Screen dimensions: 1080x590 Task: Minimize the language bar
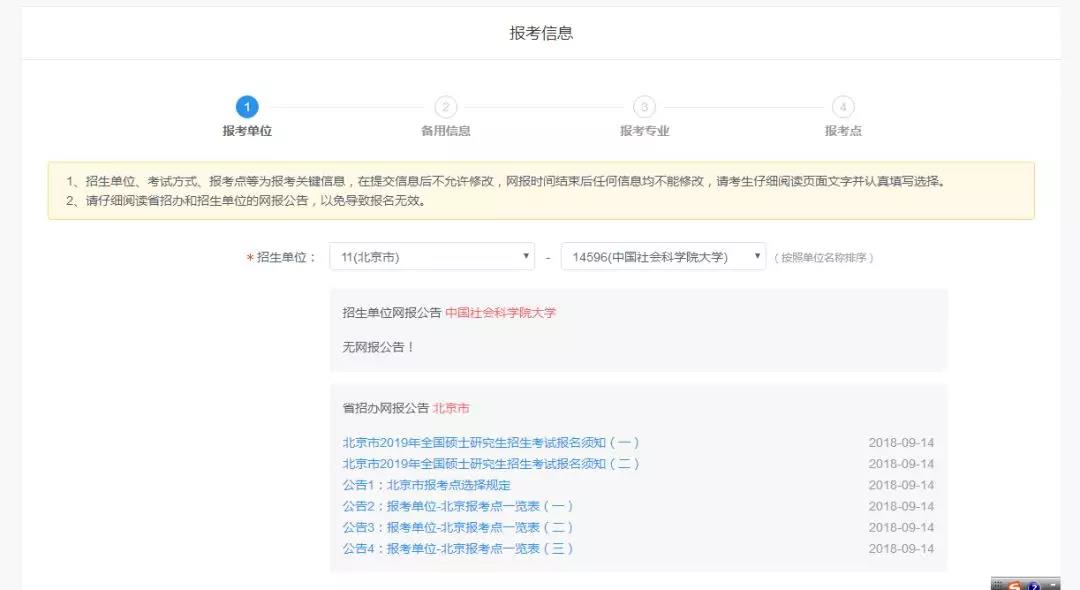pyautogui.click(x=1053, y=584)
